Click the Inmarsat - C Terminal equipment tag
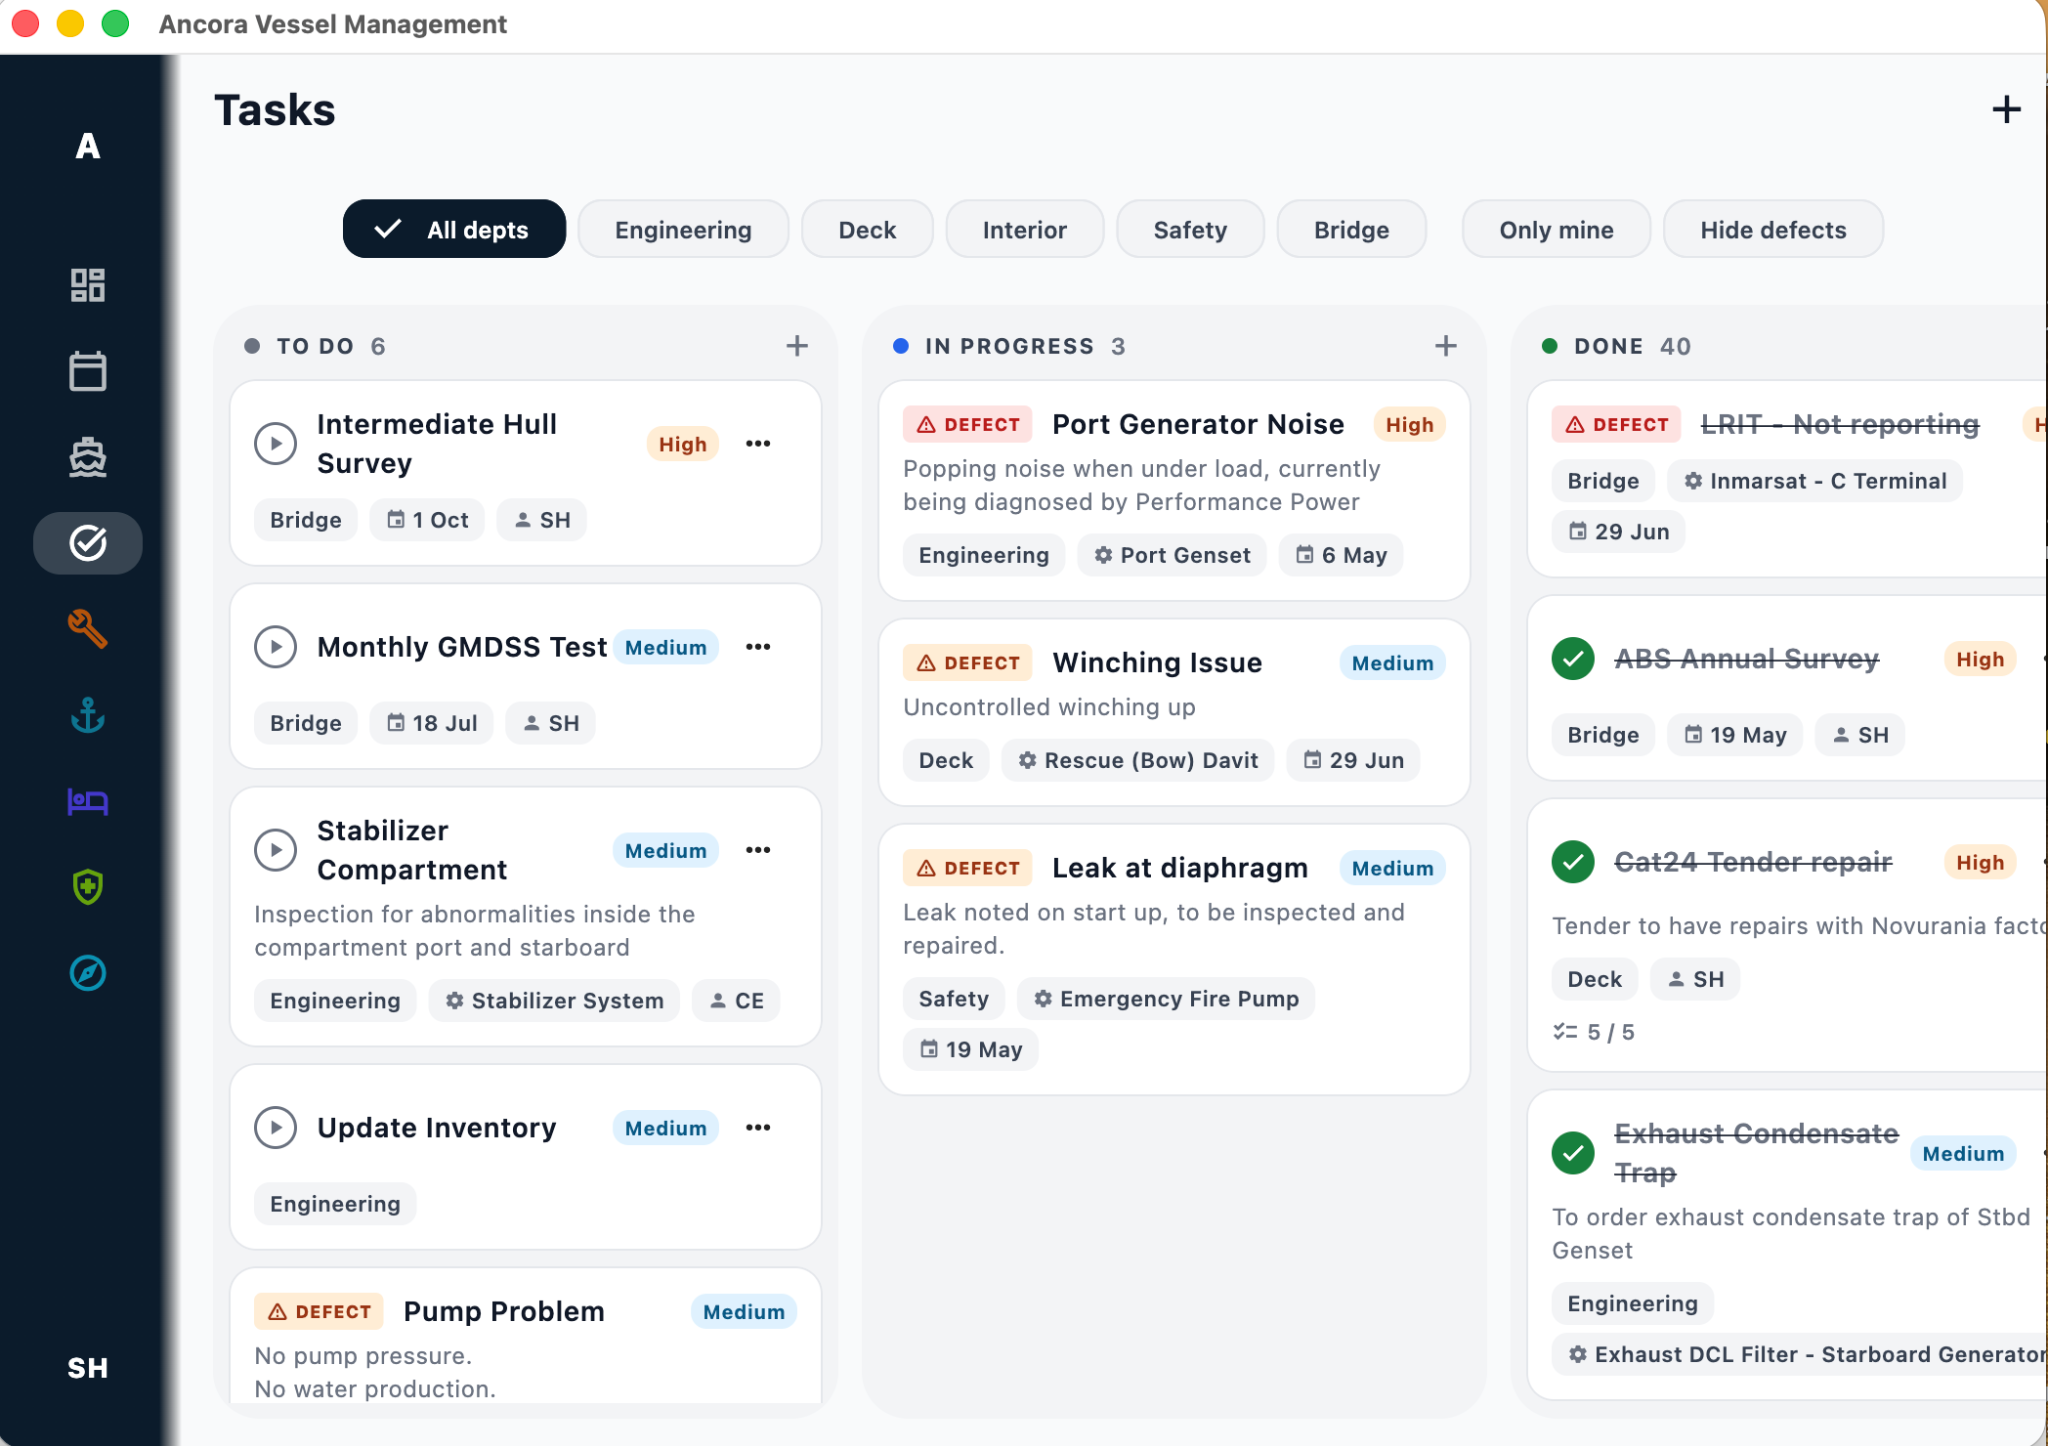 (1815, 481)
